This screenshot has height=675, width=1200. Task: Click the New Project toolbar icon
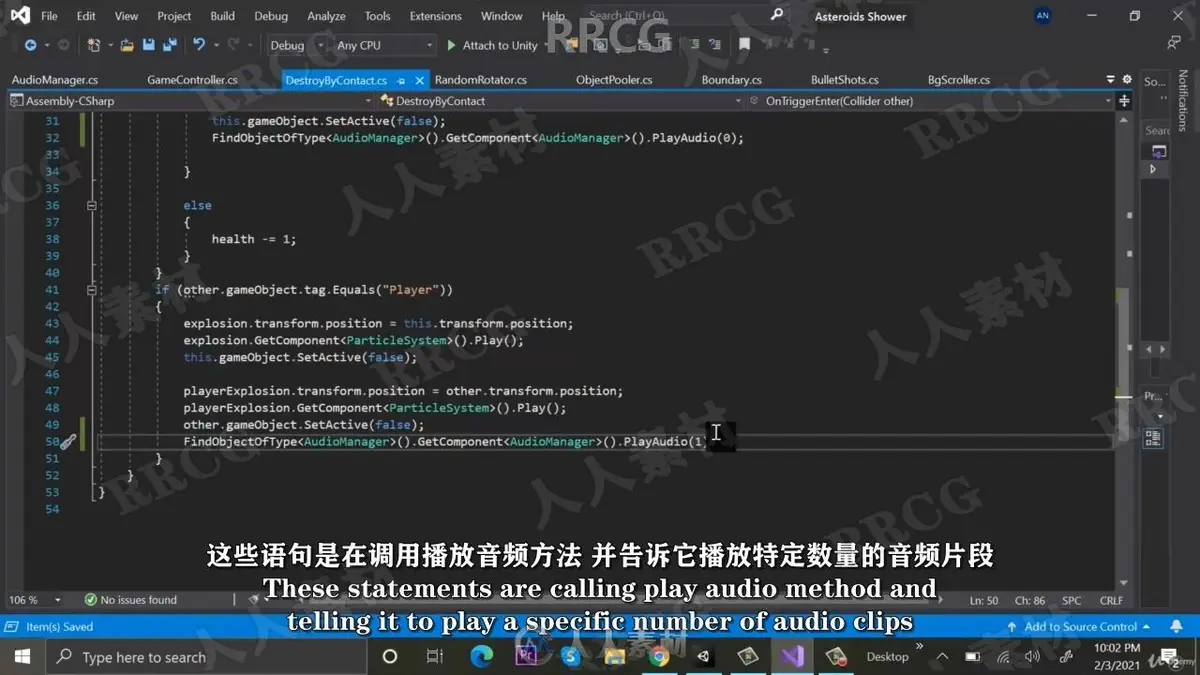(x=94, y=45)
